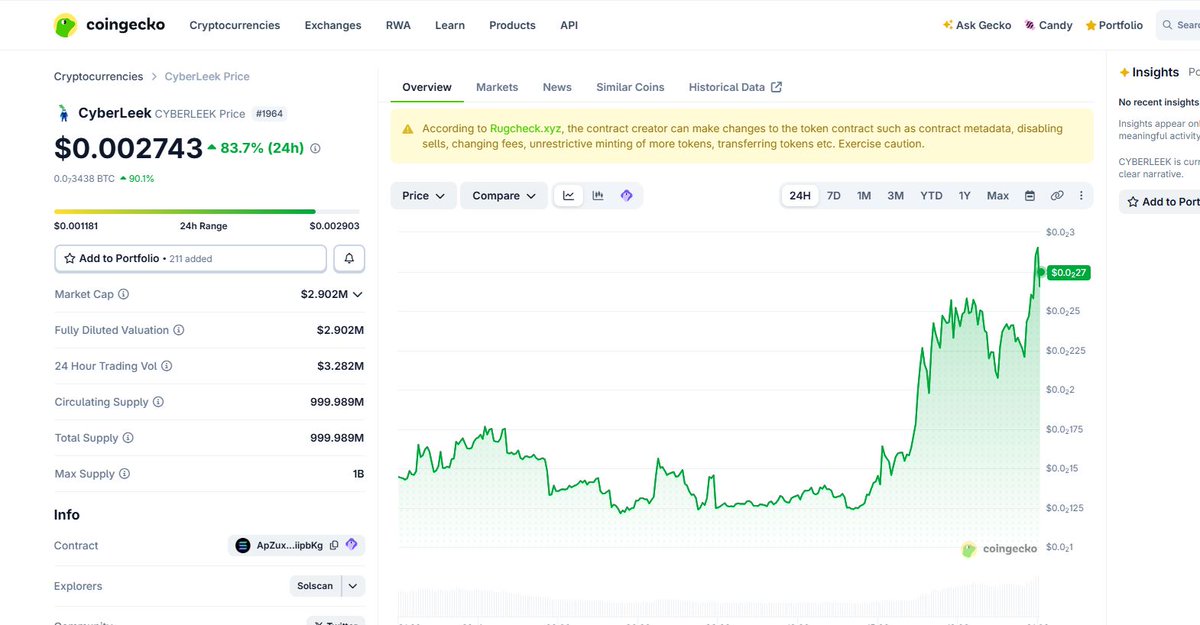The width and height of the screenshot is (1200, 625).
Task: Open the Exchanges nav menu
Action: pyautogui.click(x=333, y=25)
